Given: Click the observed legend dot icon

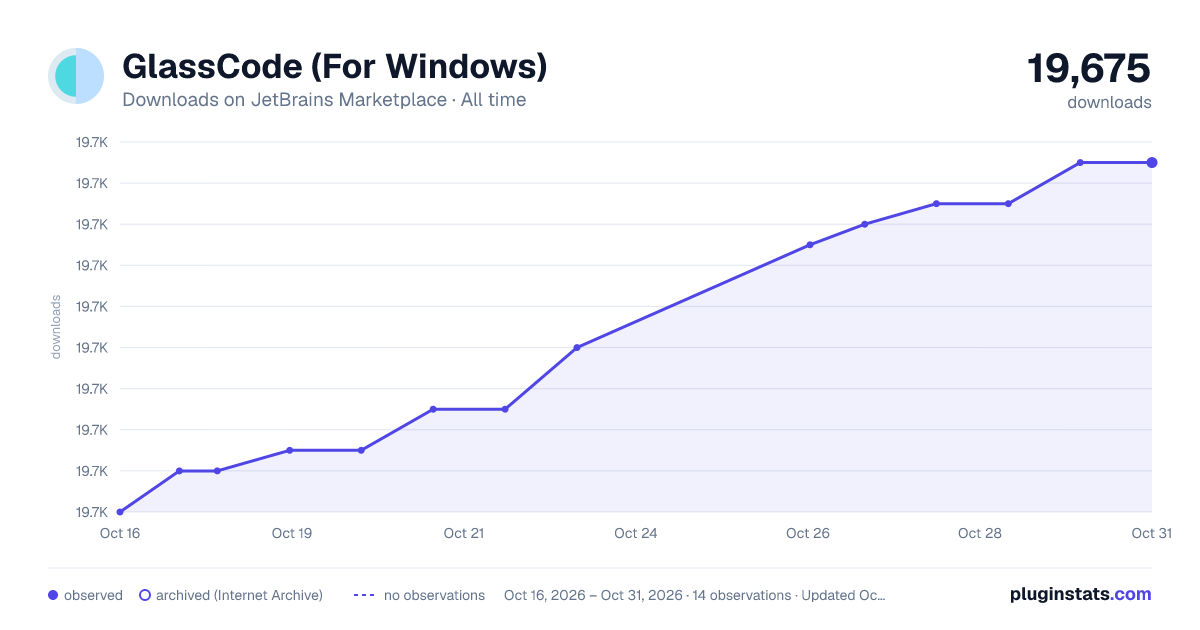Looking at the screenshot, I should 53,595.
